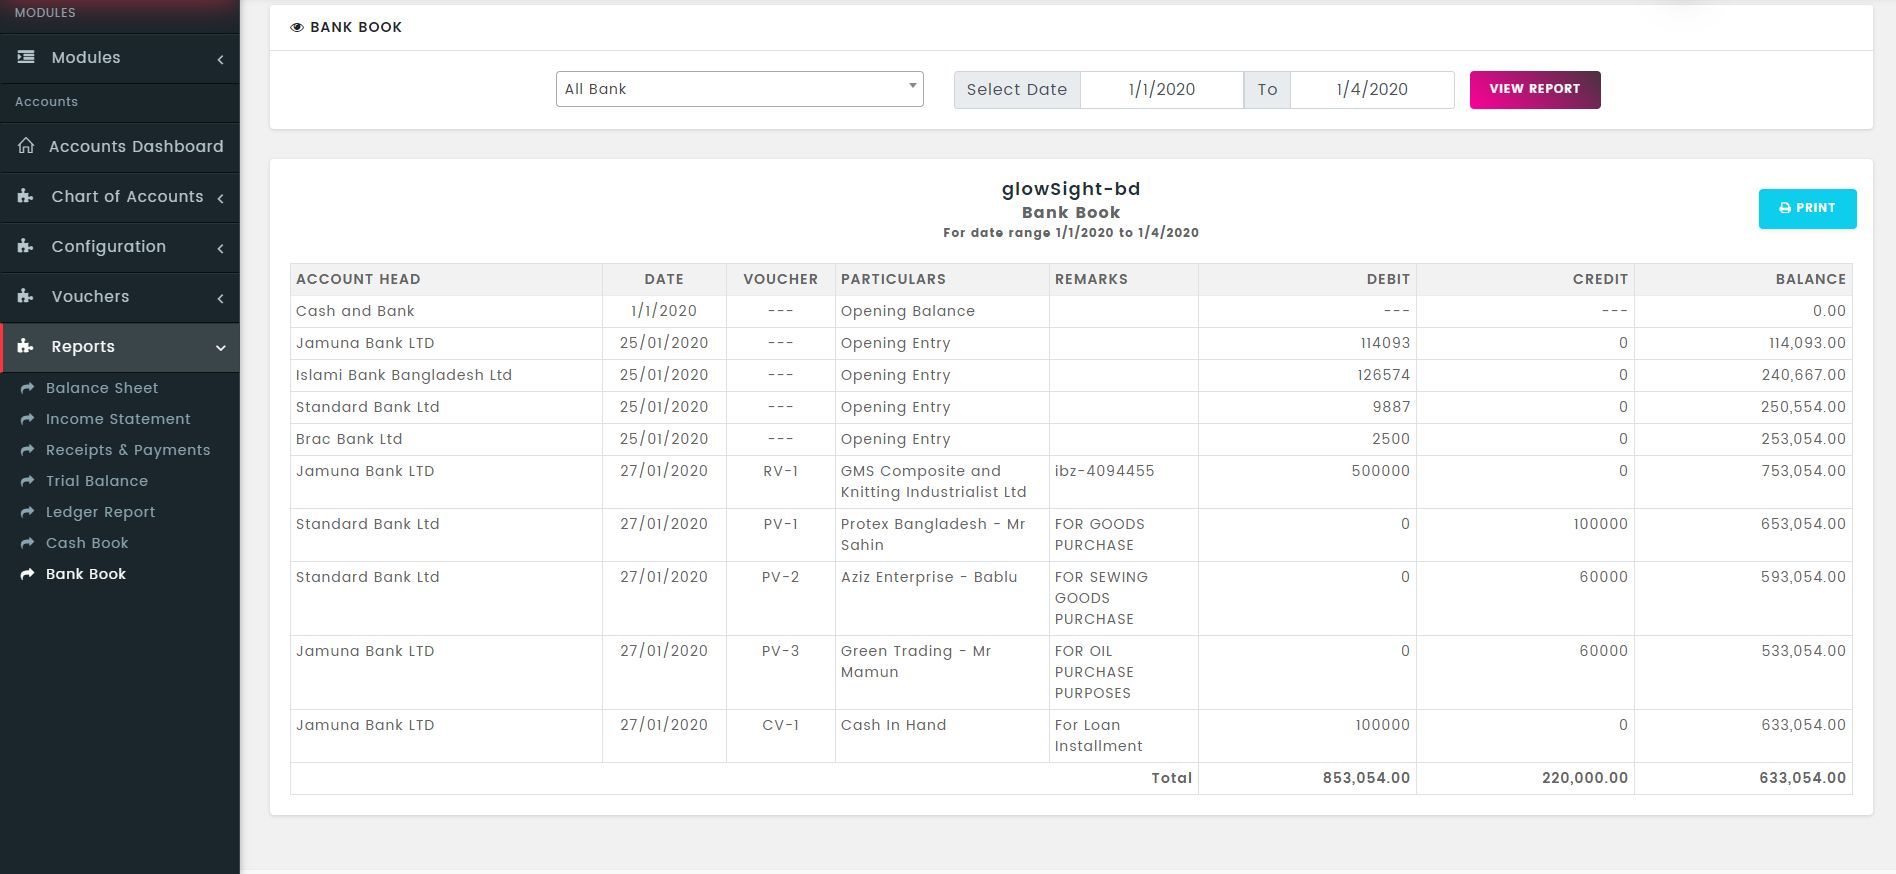The width and height of the screenshot is (1896, 874).
Task: Click remark ibz-4094455
Action: tap(1105, 471)
